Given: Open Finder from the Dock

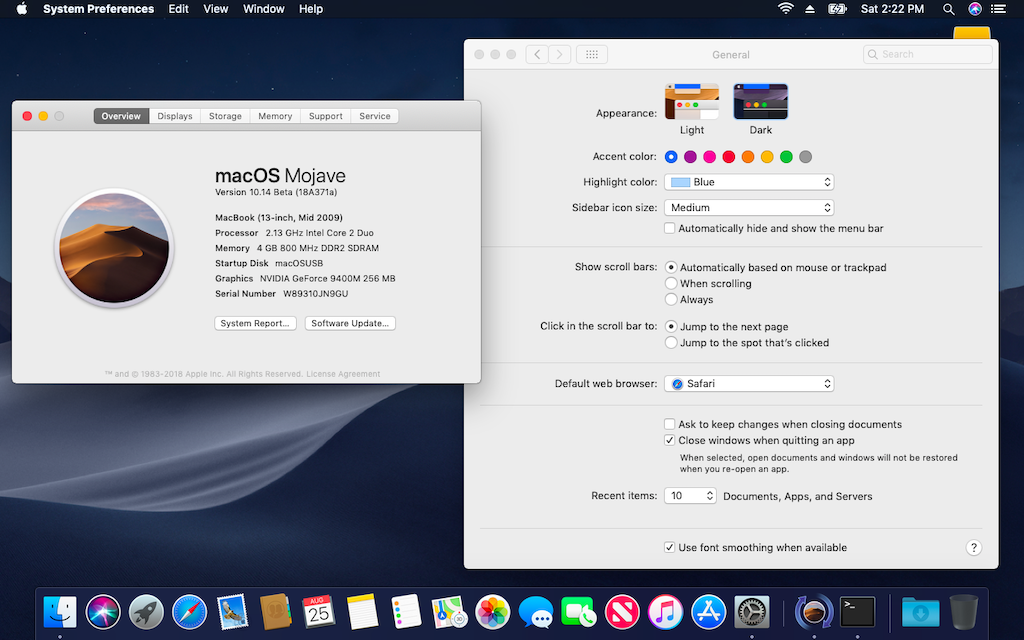Looking at the screenshot, I should (60, 613).
